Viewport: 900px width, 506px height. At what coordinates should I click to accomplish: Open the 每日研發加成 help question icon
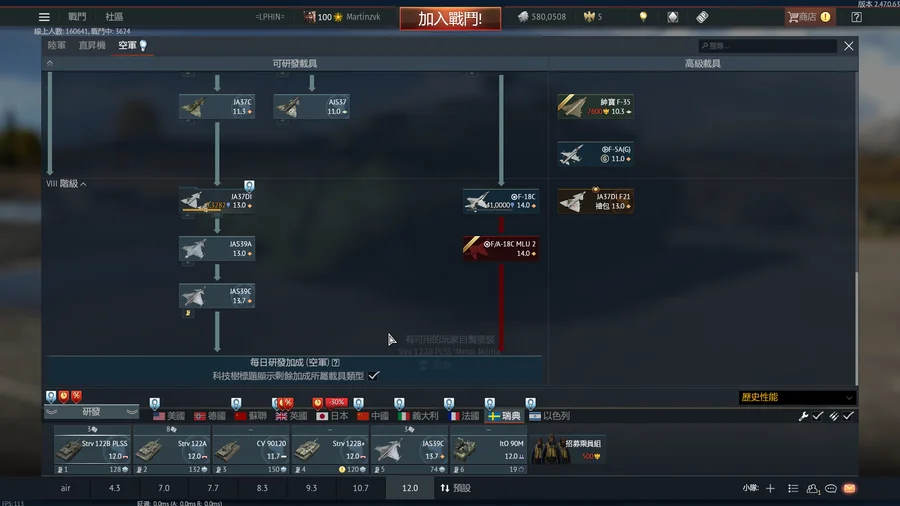click(x=336, y=363)
